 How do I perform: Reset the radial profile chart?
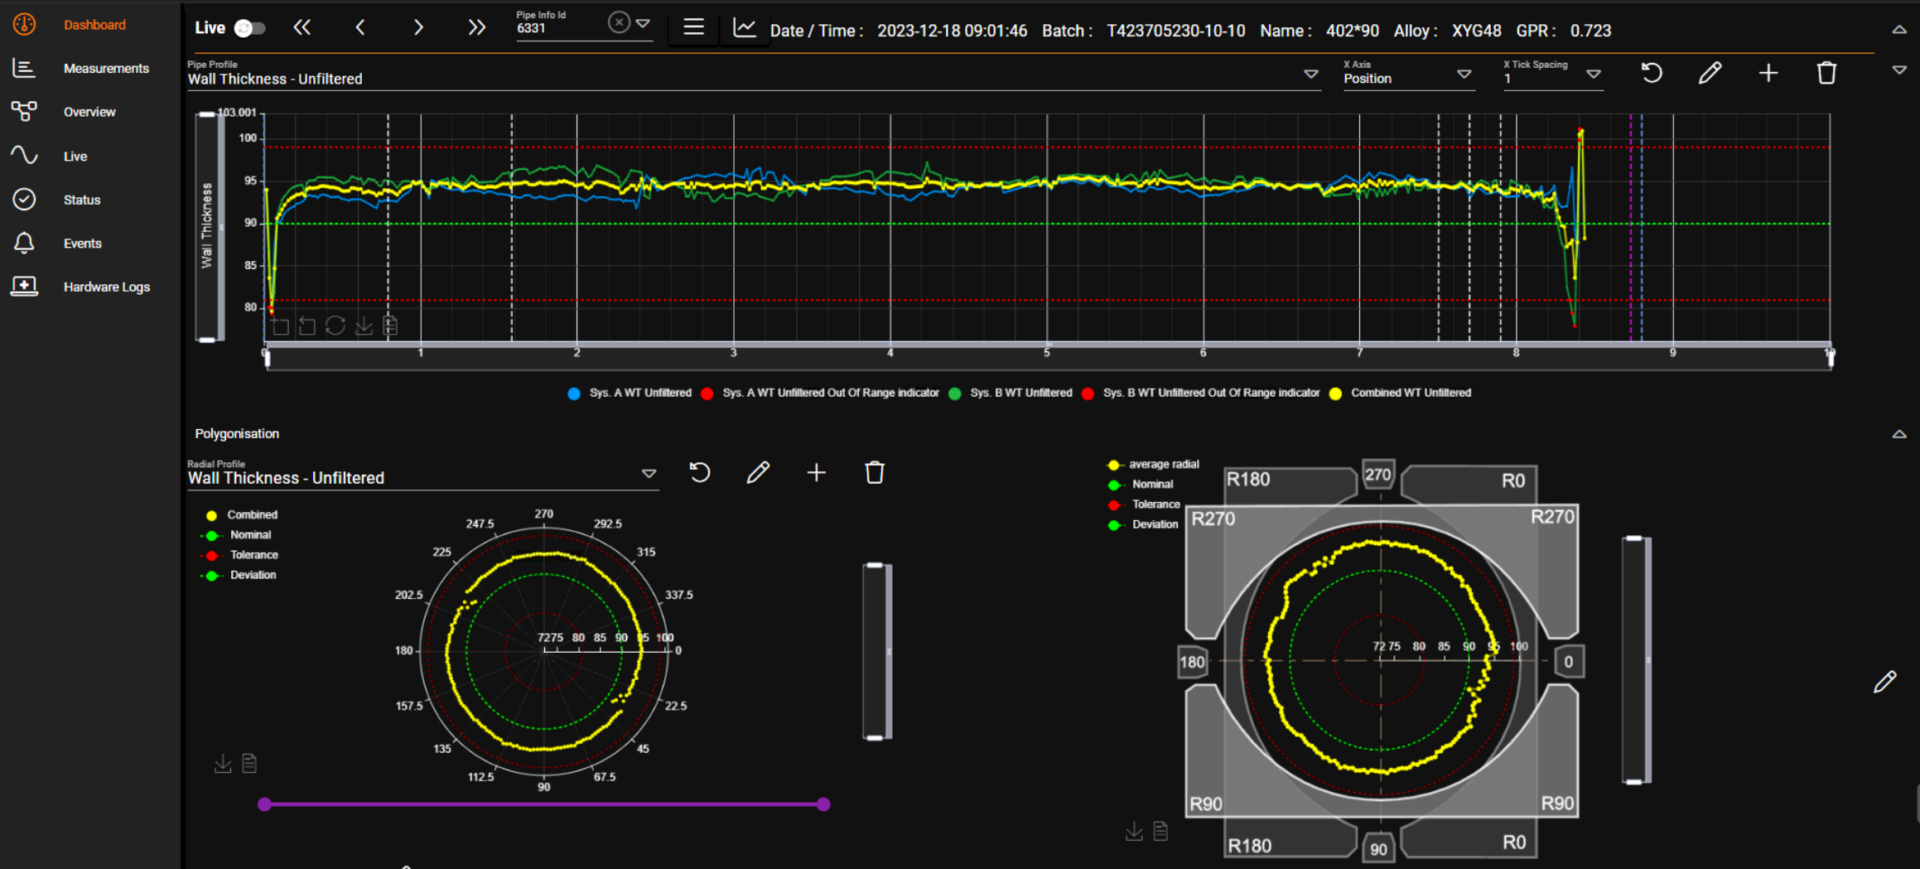(x=700, y=472)
